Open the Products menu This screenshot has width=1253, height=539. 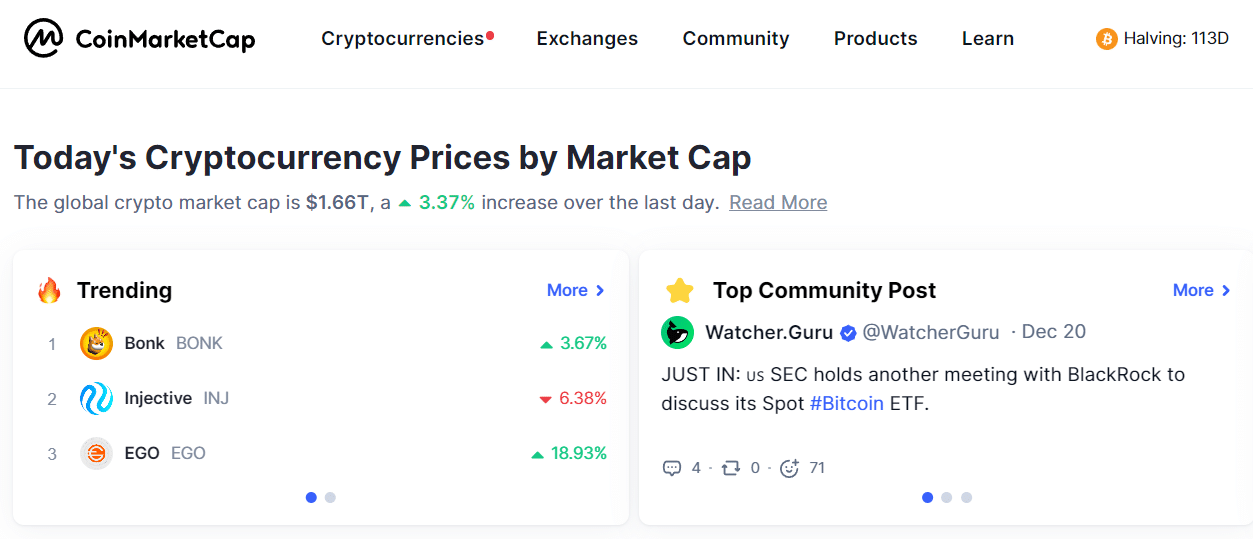875,38
